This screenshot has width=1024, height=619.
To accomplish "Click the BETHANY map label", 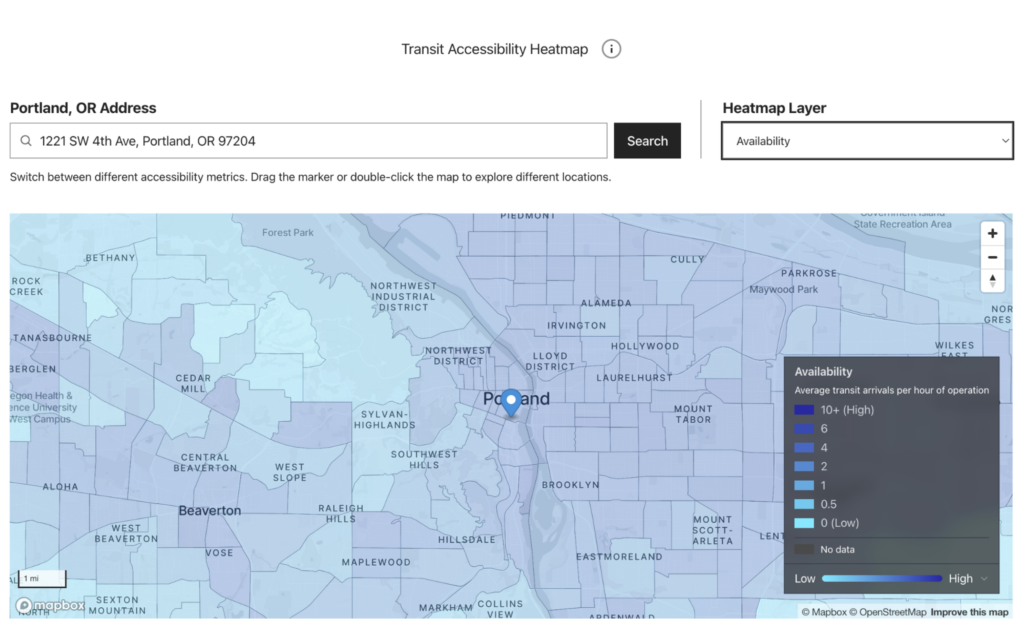I will coord(110,258).
